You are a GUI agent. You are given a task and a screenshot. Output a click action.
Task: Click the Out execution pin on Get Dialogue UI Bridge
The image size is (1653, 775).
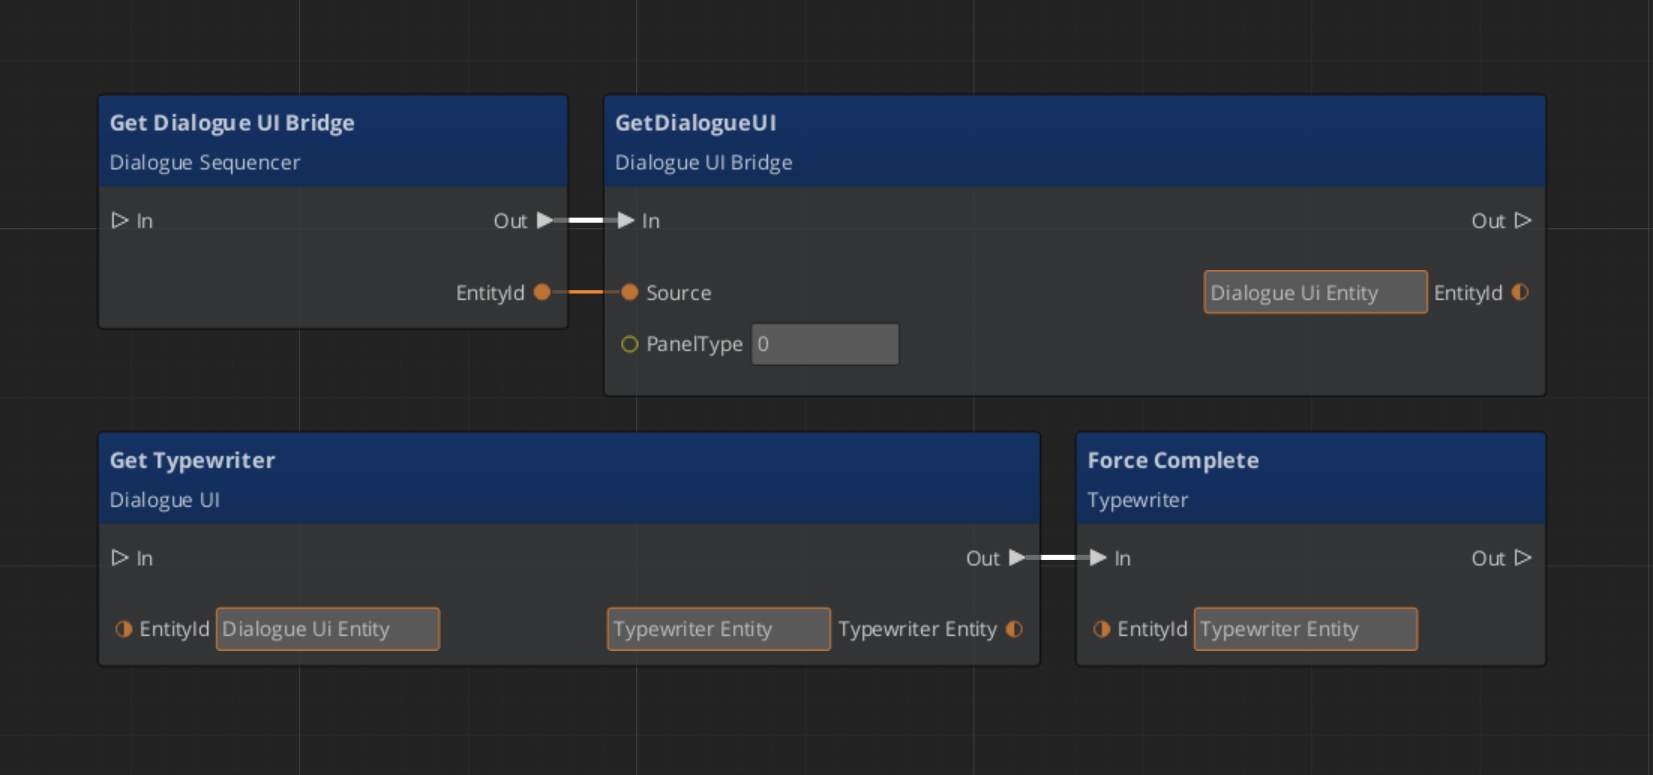(544, 220)
